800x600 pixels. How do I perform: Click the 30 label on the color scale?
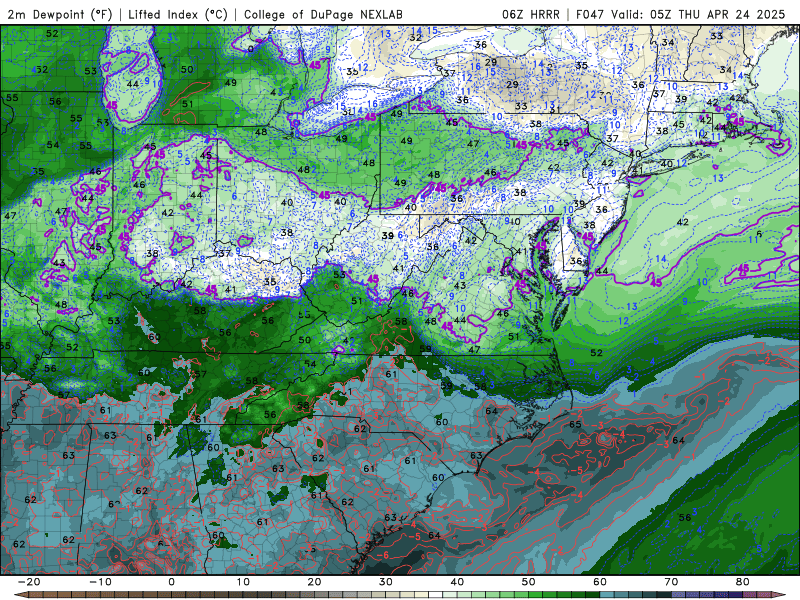point(386,582)
